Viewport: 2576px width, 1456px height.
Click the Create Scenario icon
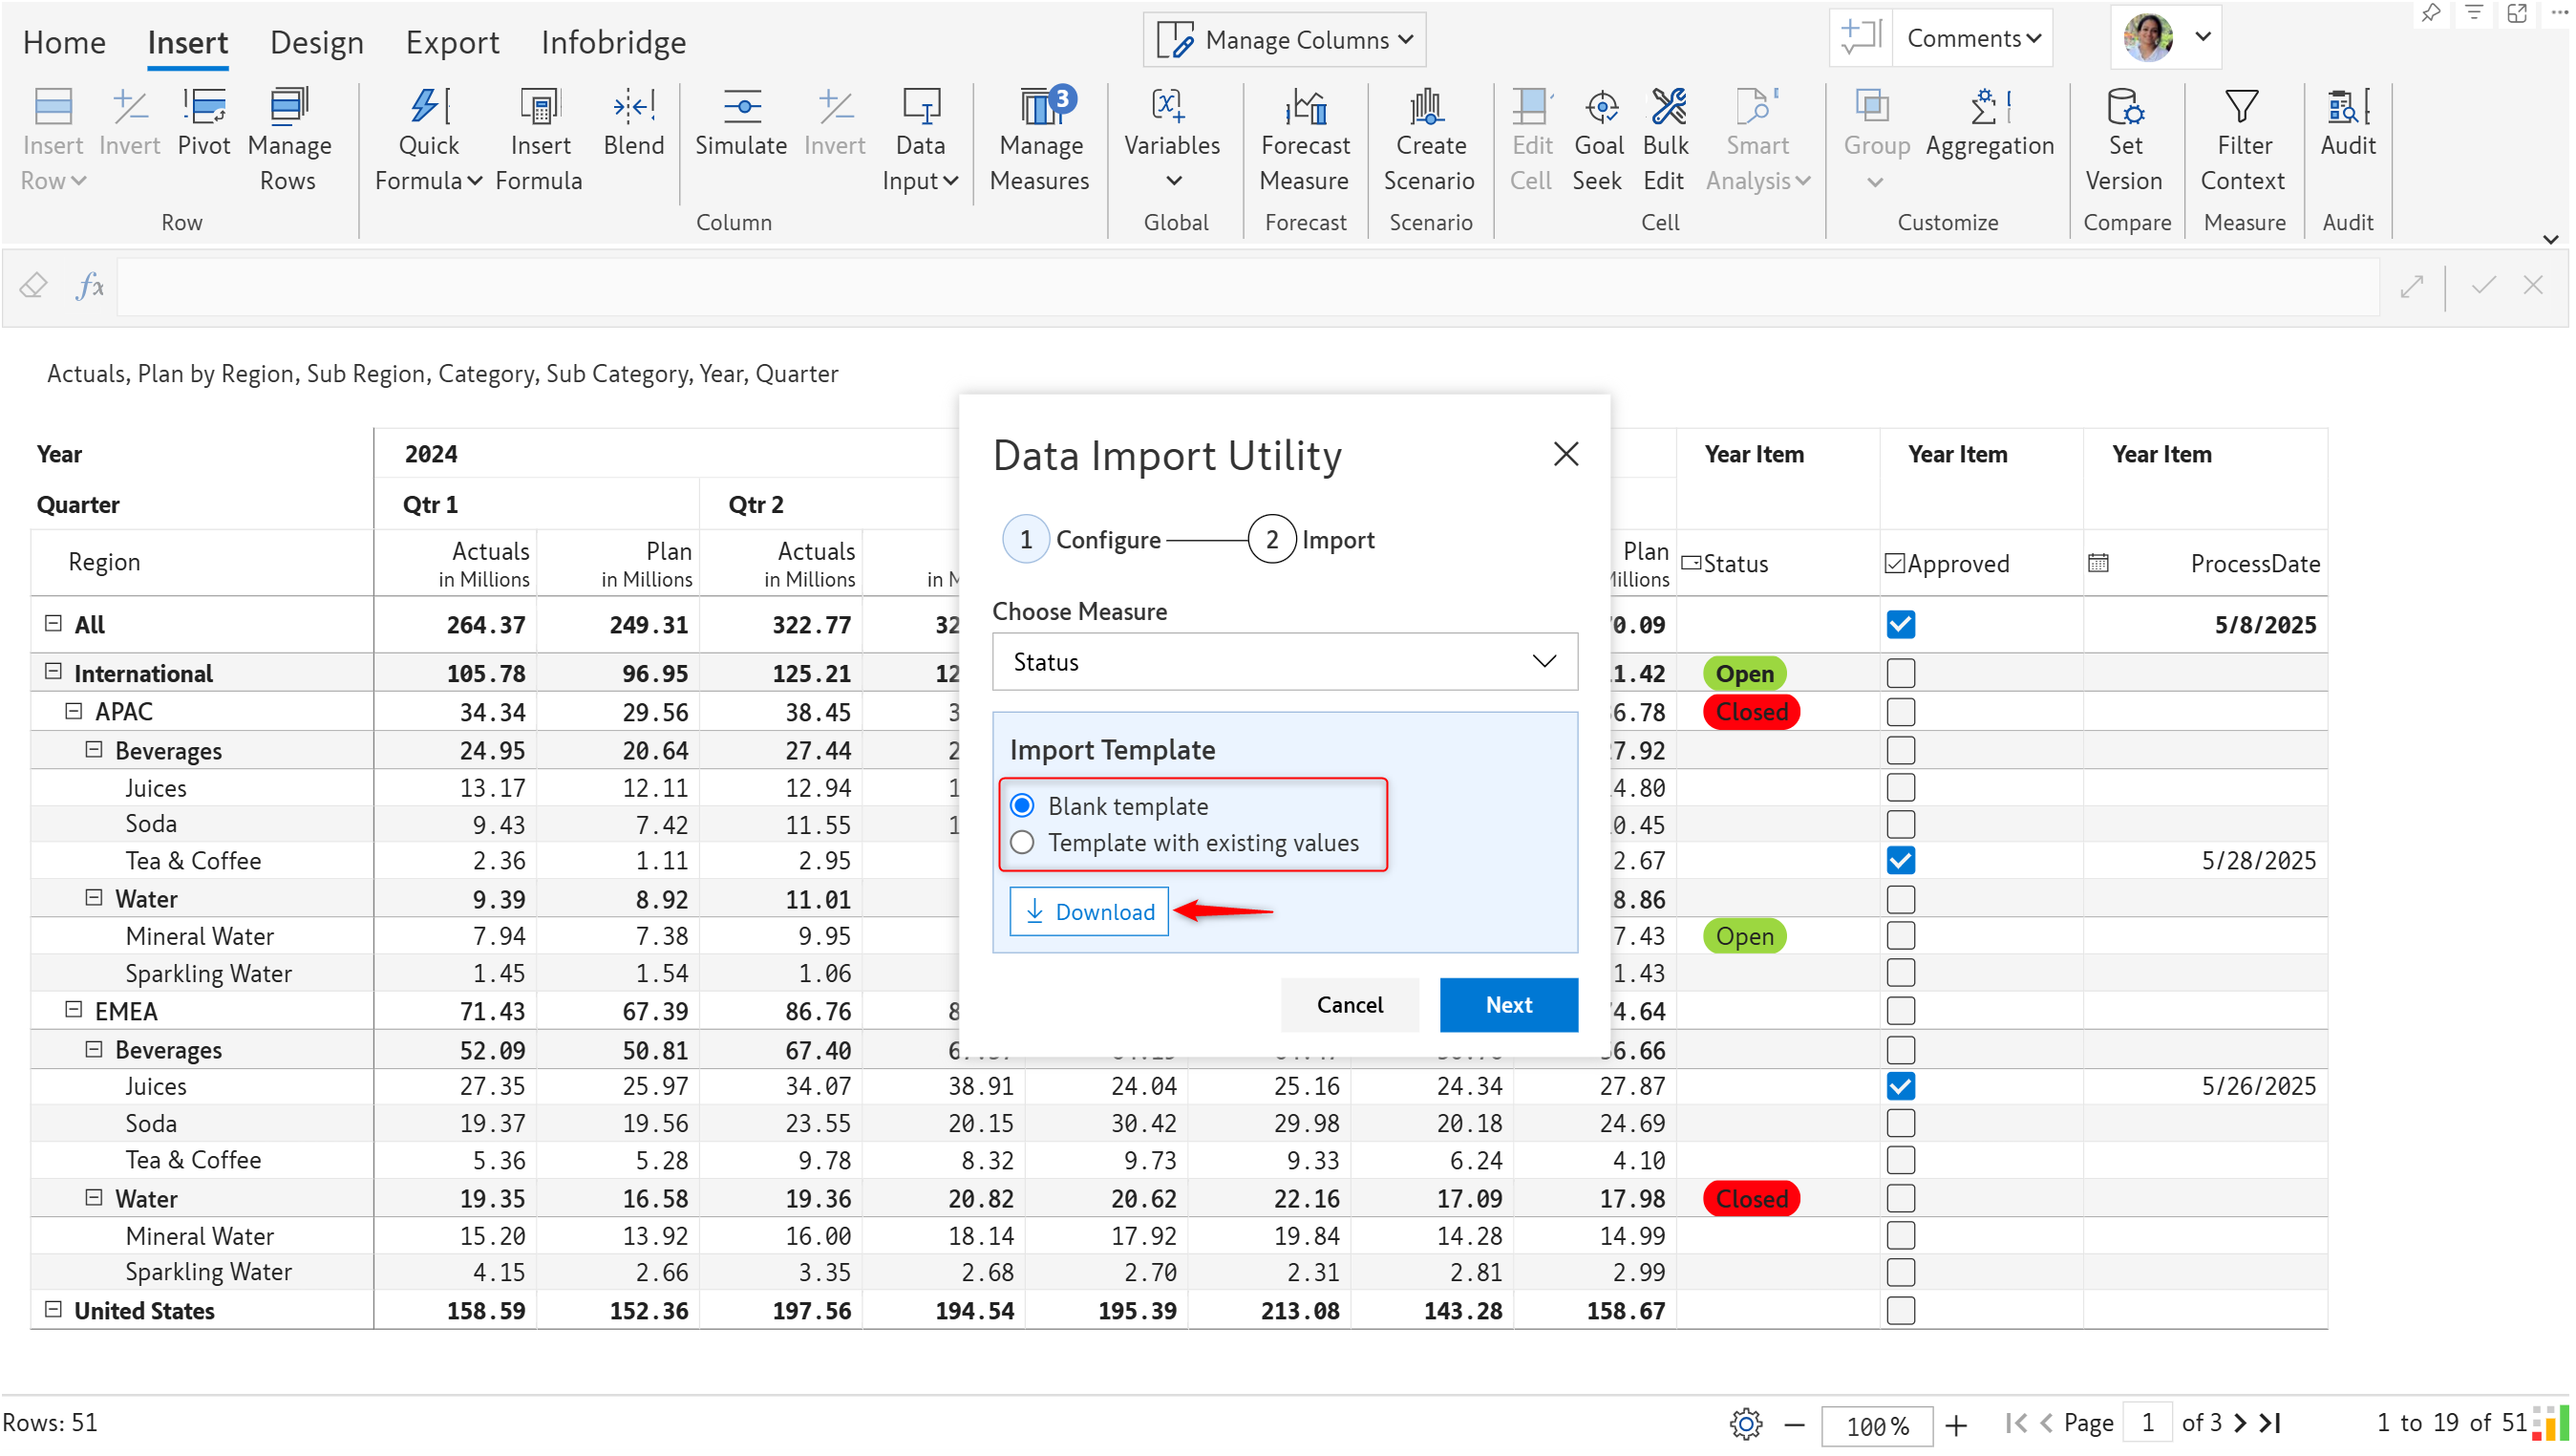click(1429, 107)
